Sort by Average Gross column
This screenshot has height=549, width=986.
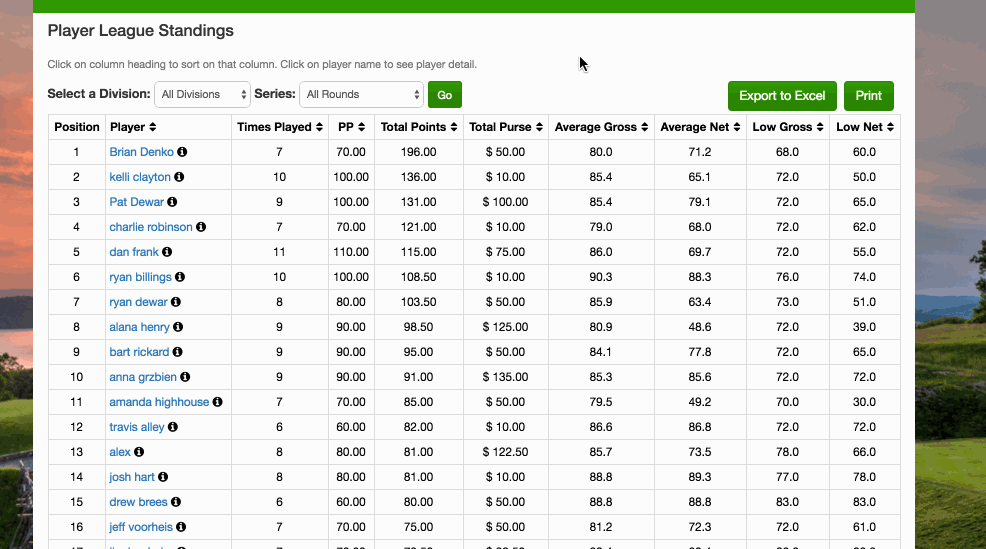pos(601,127)
